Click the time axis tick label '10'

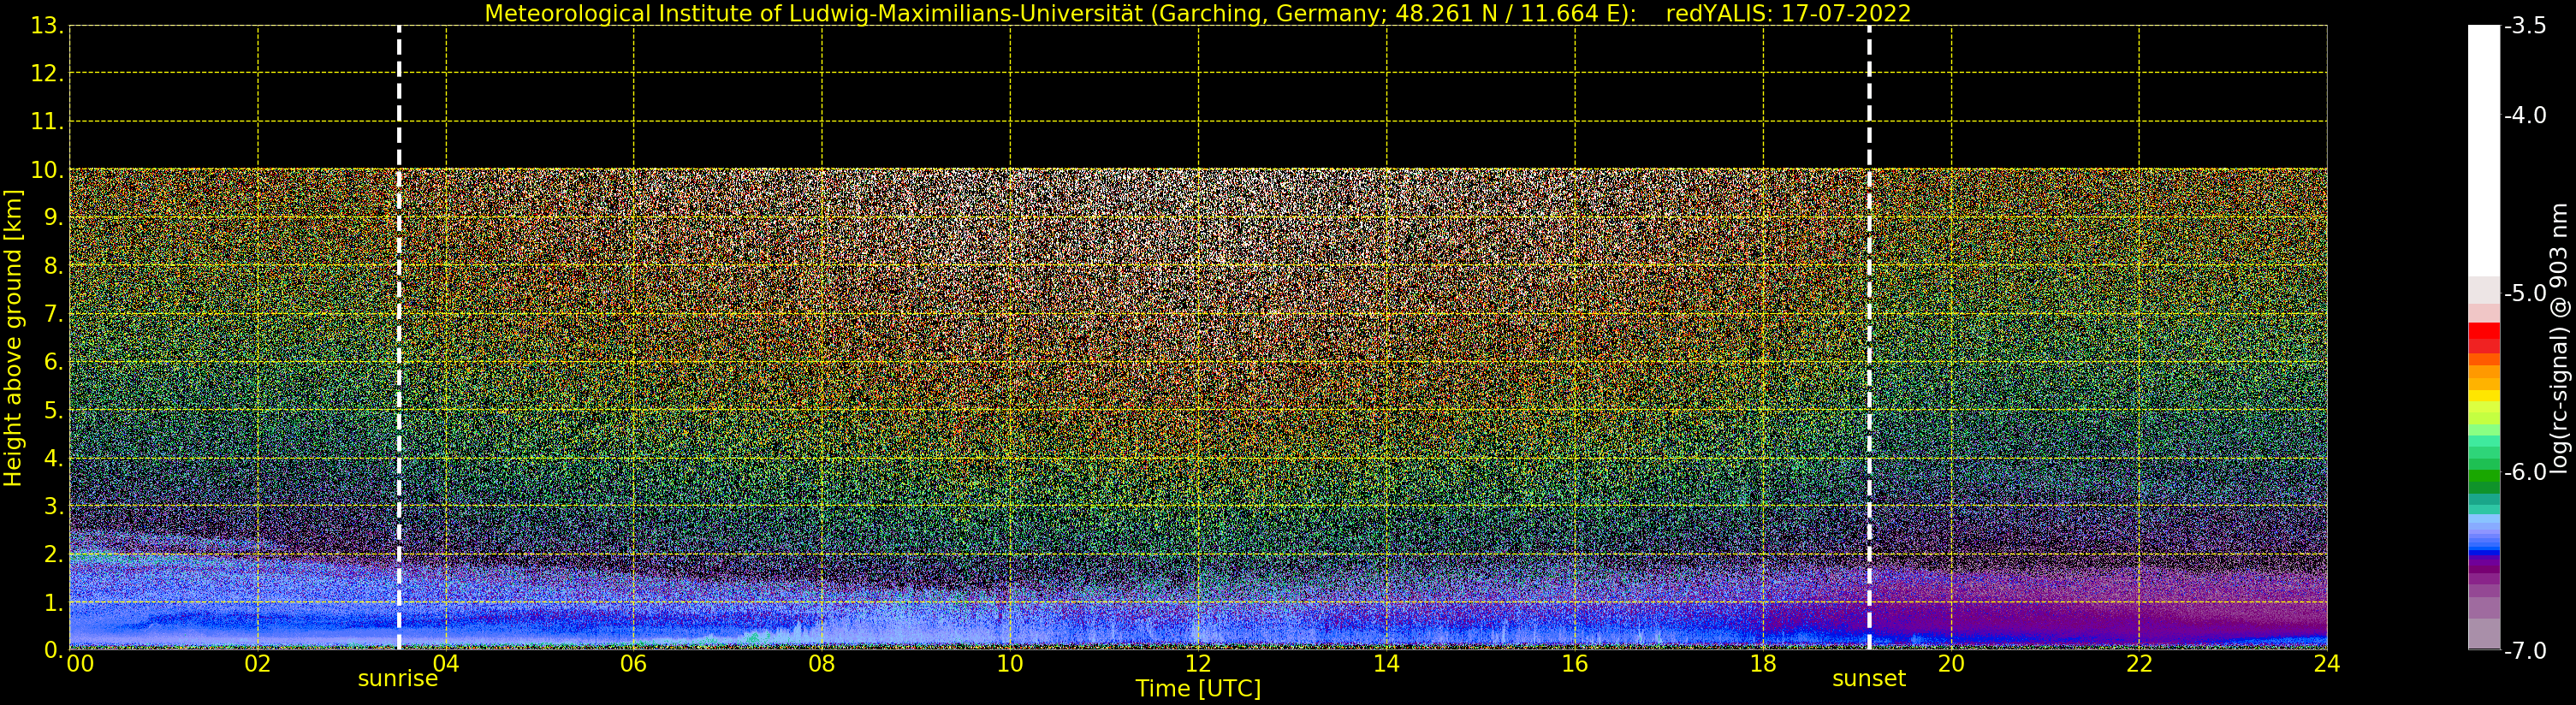[x=1010, y=664]
